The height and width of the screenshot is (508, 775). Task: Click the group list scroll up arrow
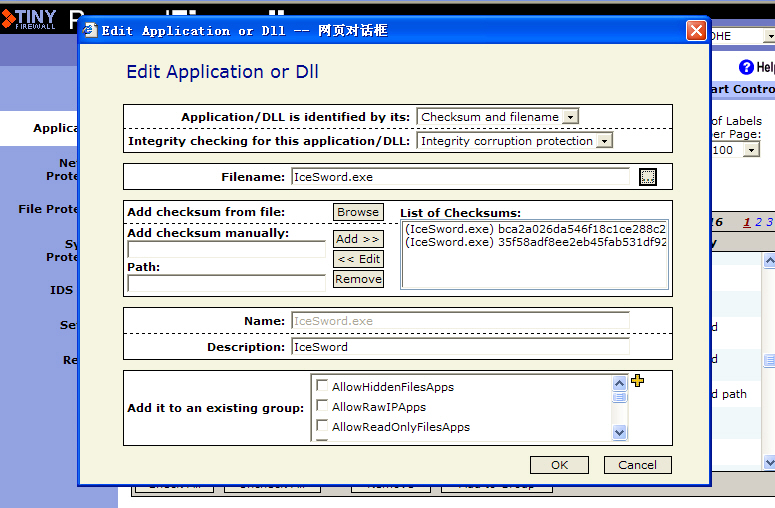(619, 383)
